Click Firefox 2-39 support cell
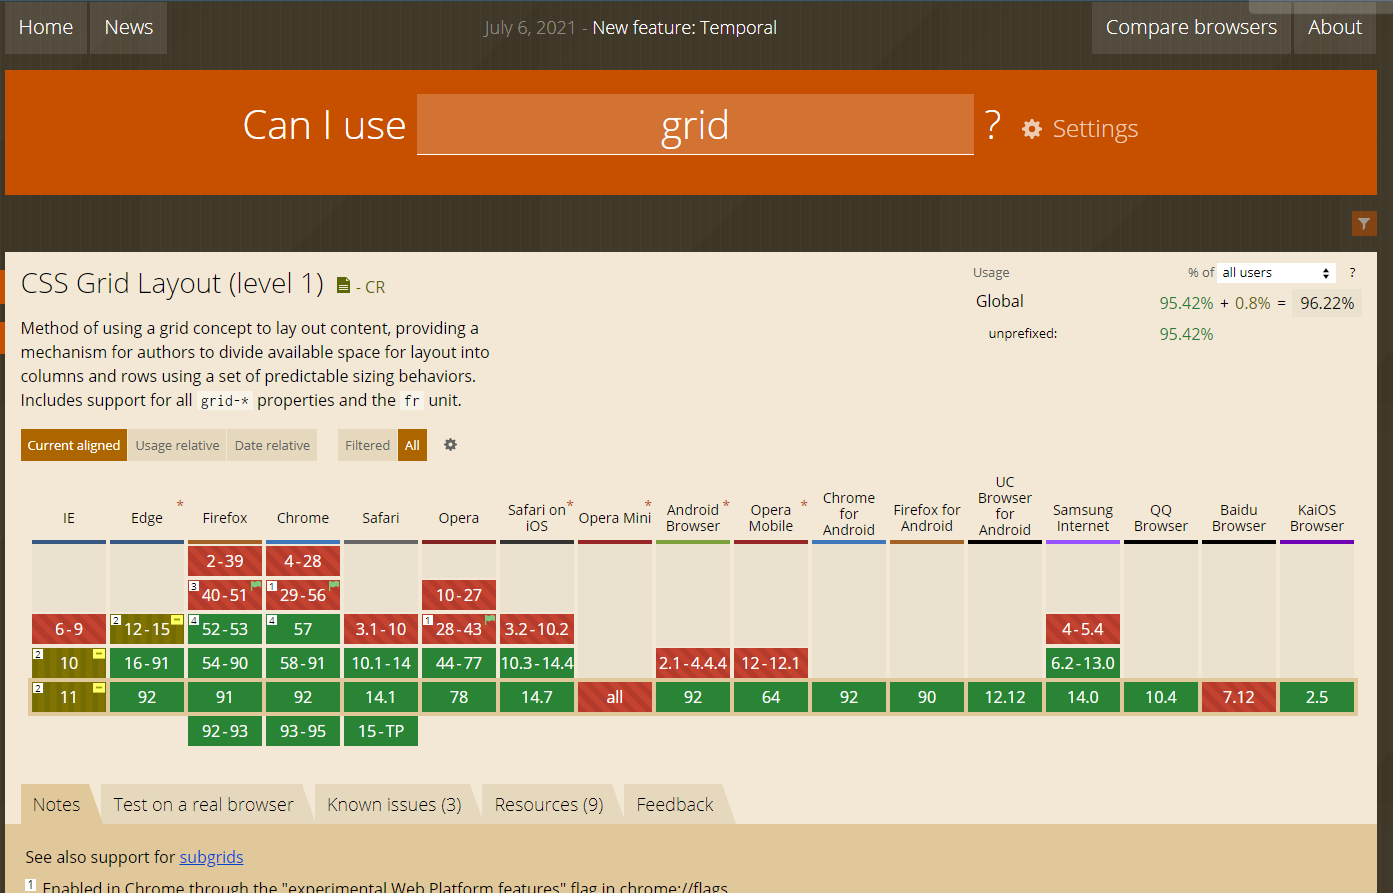The width and height of the screenshot is (1393, 893). [225, 561]
